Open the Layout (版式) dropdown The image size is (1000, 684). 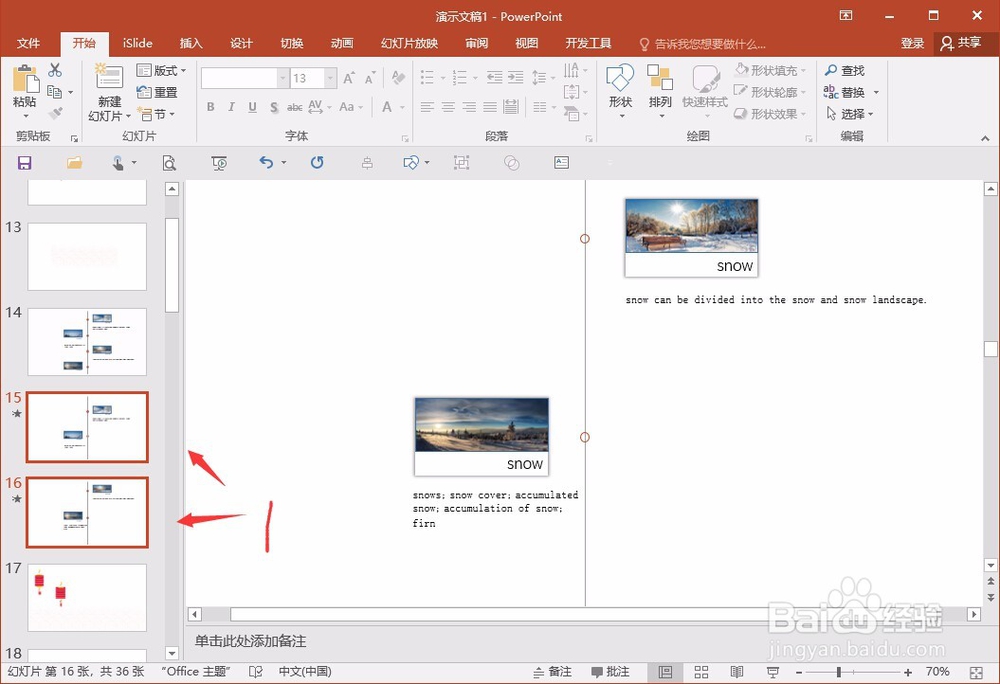161,70
